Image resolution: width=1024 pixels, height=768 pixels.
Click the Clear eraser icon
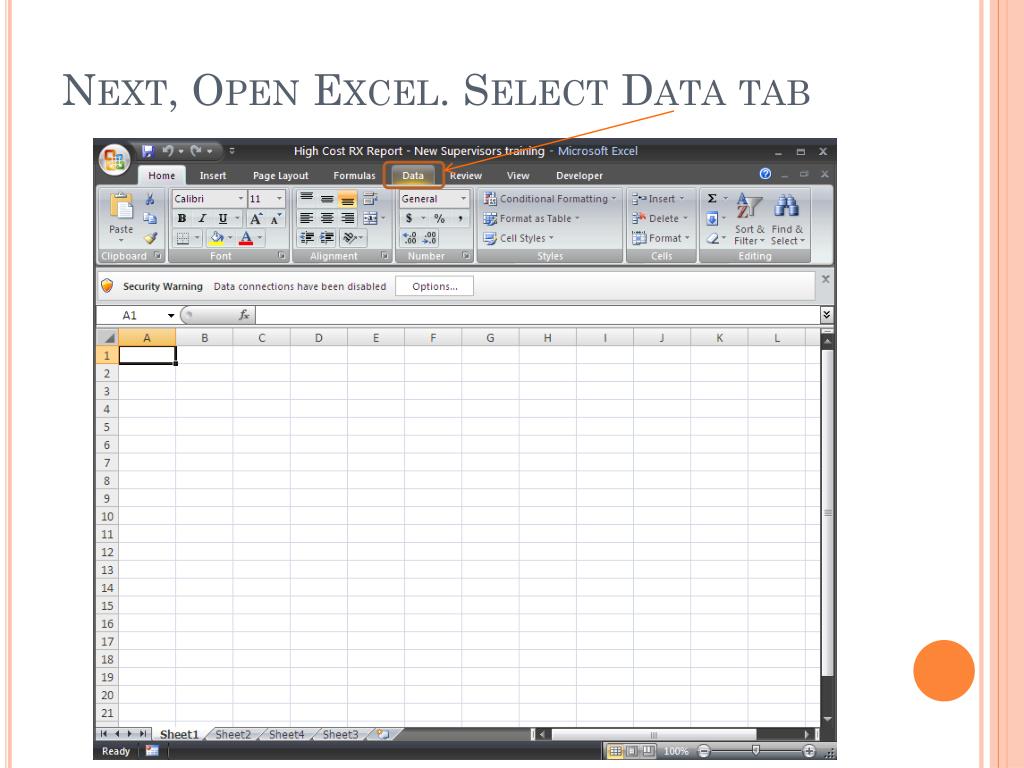click(712, 238)
